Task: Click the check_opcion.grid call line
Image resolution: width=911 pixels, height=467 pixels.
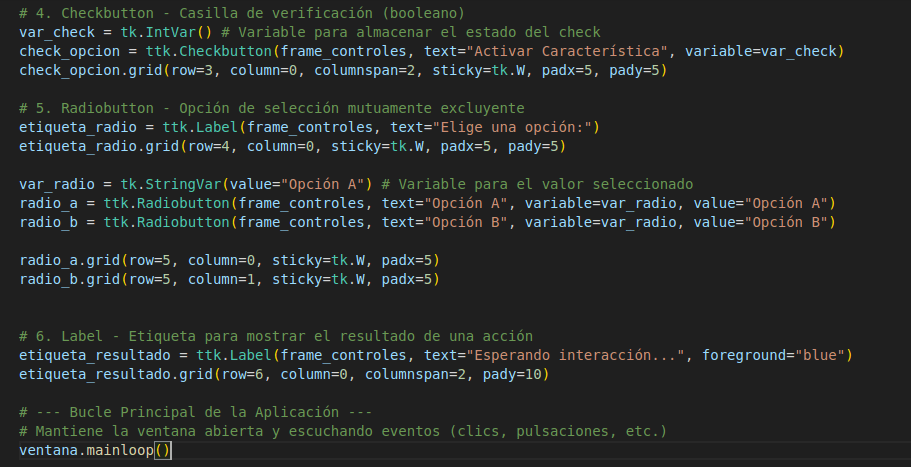Action: pyautogui.click(x=340, y=70)
